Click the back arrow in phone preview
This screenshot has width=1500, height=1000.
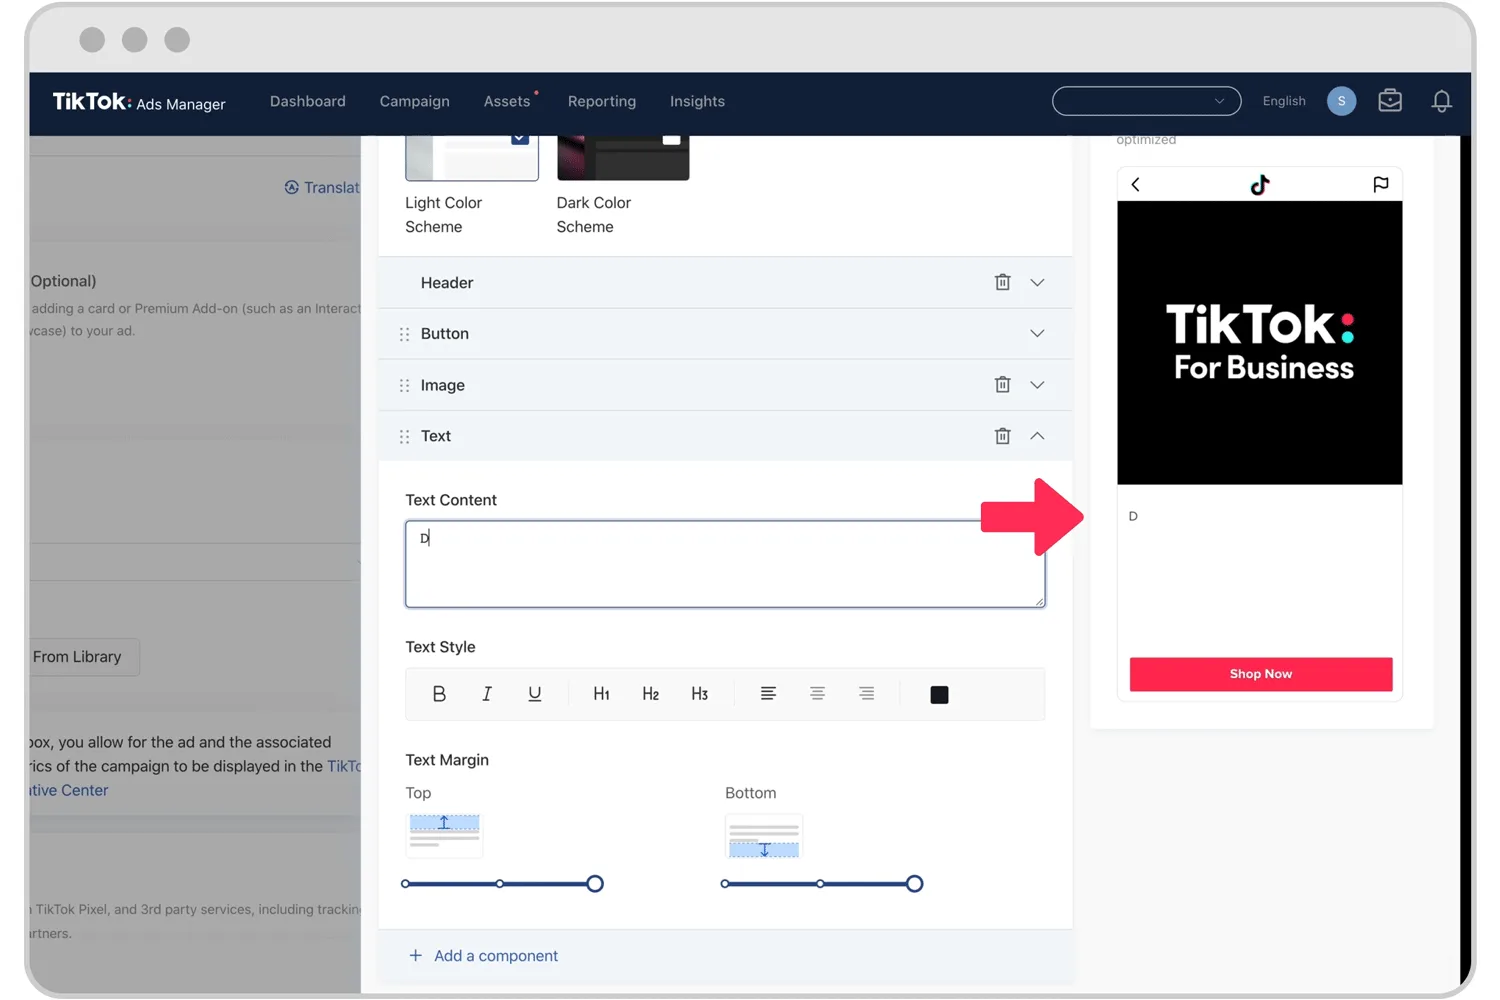tap(1135, 184)
